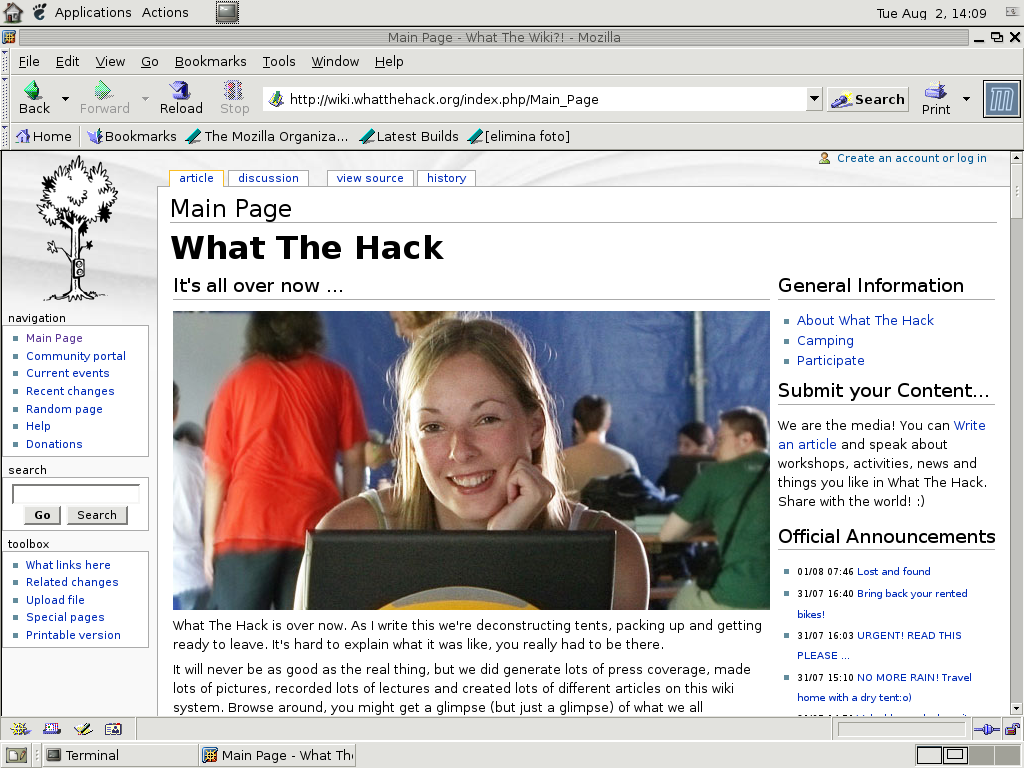Open Navigator component icon in status bar
The height and width of the screenshot is (768, 1024).
coord(20,729)
